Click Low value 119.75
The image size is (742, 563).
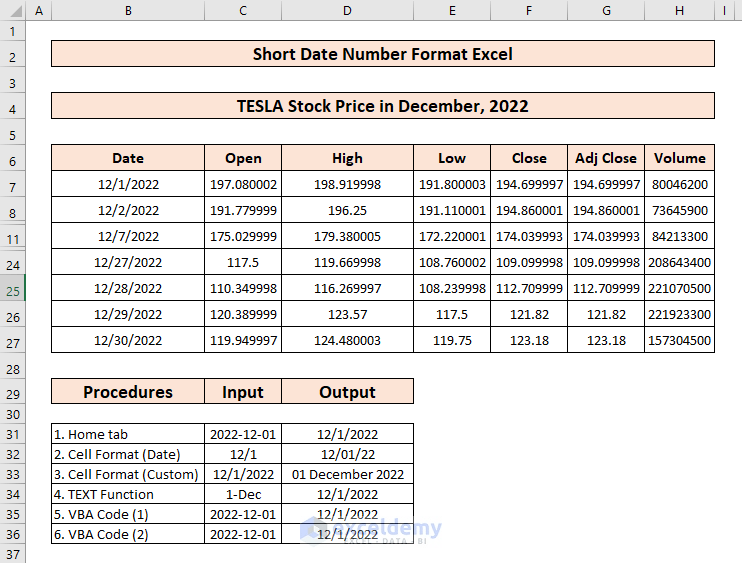(x=452, y=340)
